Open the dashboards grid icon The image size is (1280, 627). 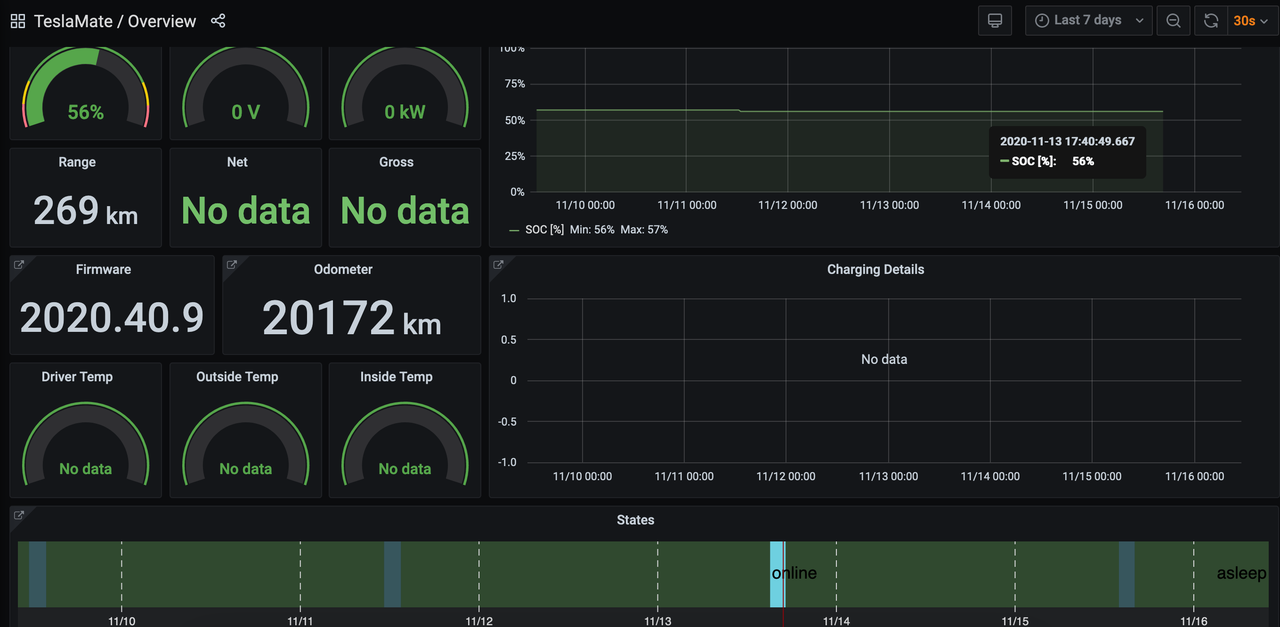18,21
